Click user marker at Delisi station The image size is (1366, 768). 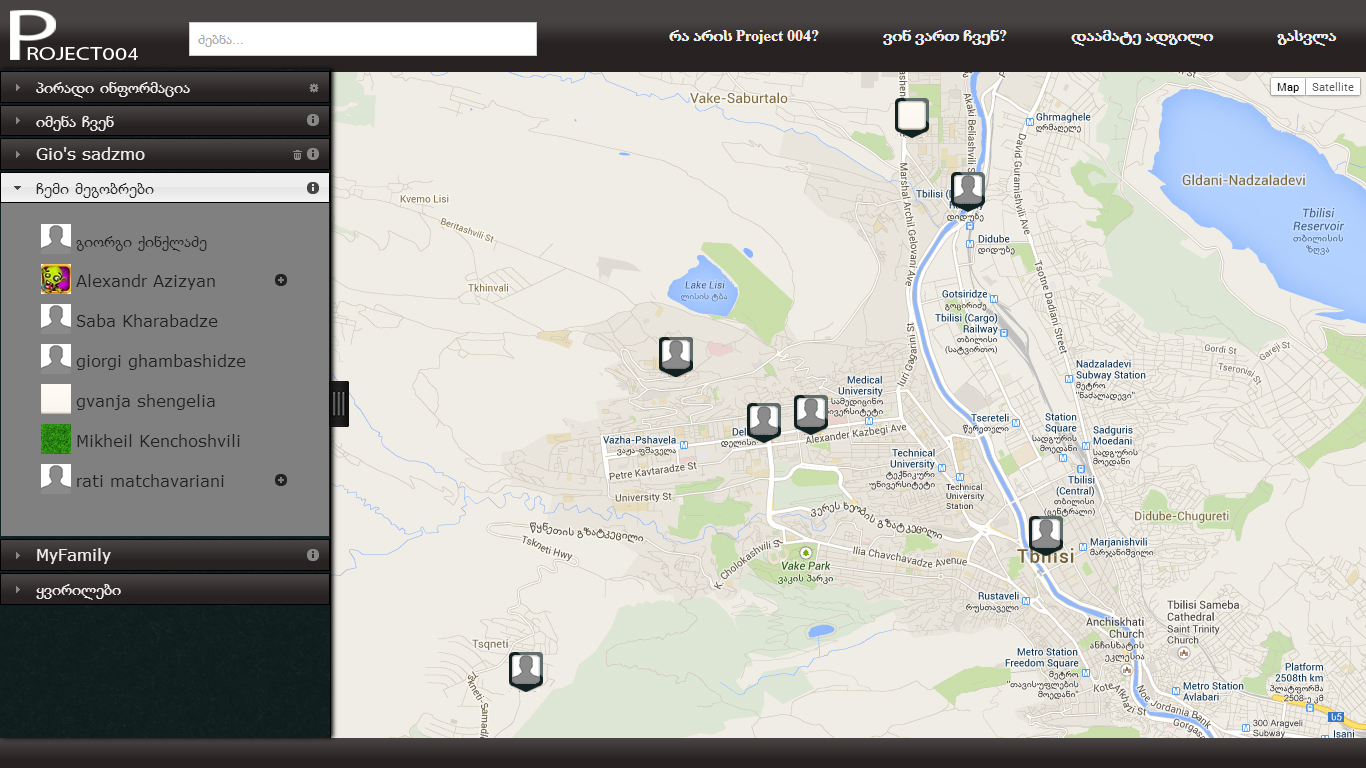(764, 422)
